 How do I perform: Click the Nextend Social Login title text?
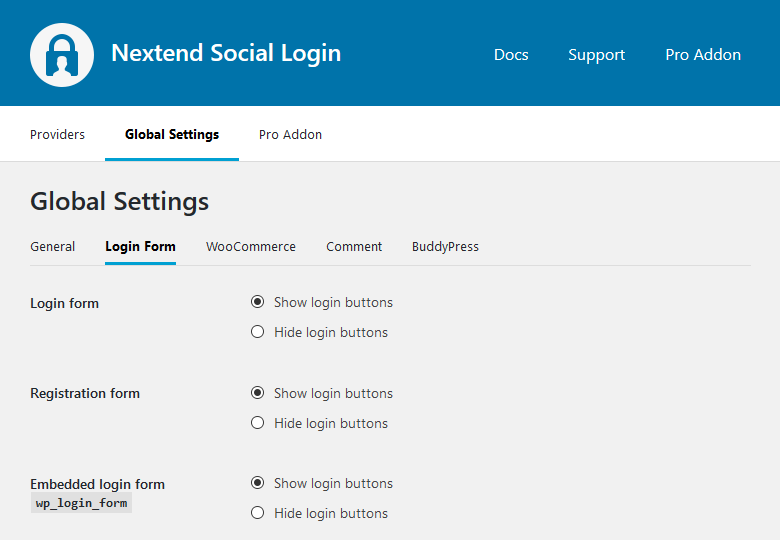pos(226,53)
